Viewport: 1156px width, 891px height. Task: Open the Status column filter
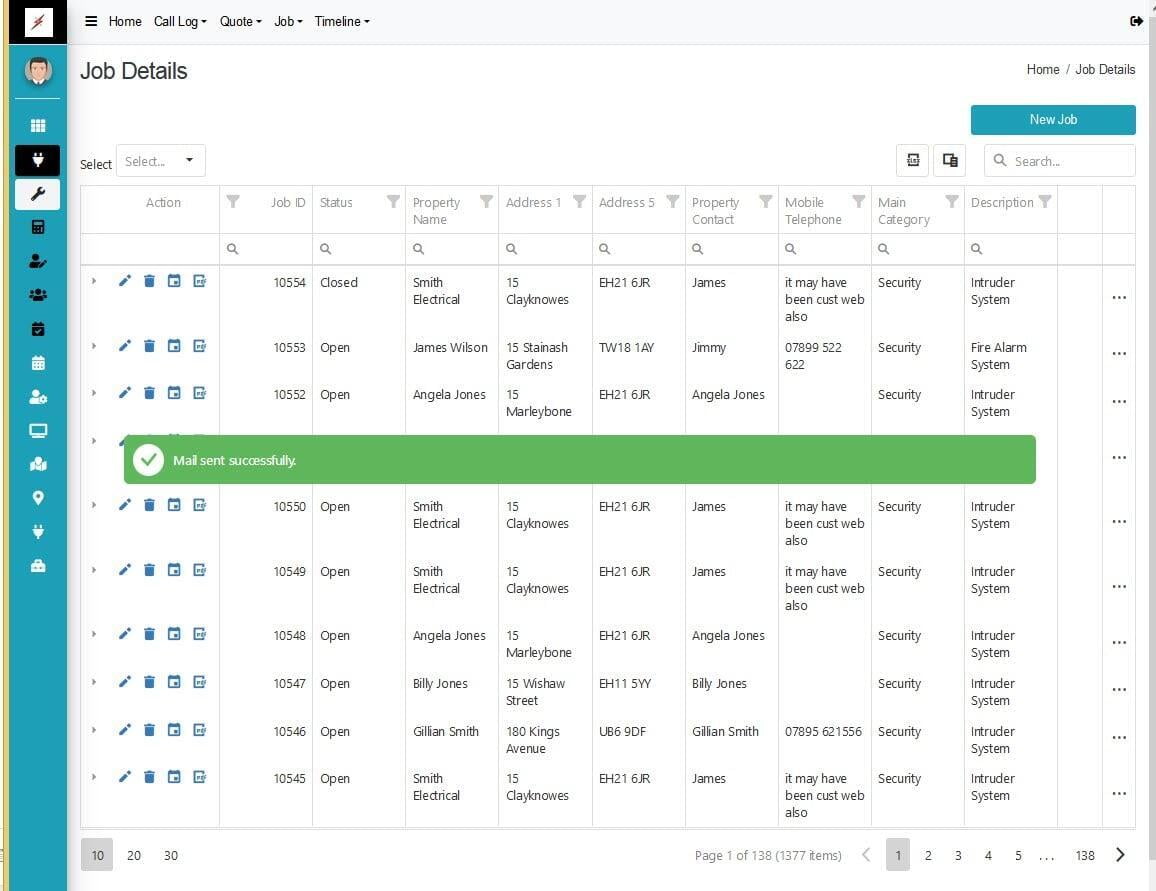(x=393, y=202)
